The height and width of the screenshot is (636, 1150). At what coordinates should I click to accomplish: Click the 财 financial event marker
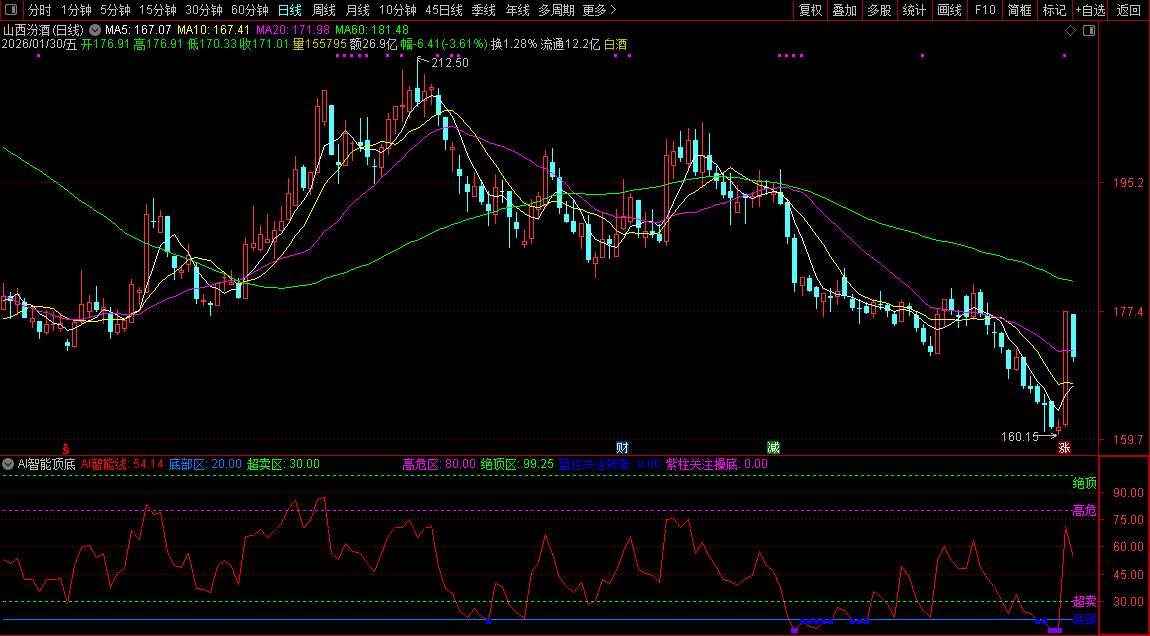tap(621, 447)
